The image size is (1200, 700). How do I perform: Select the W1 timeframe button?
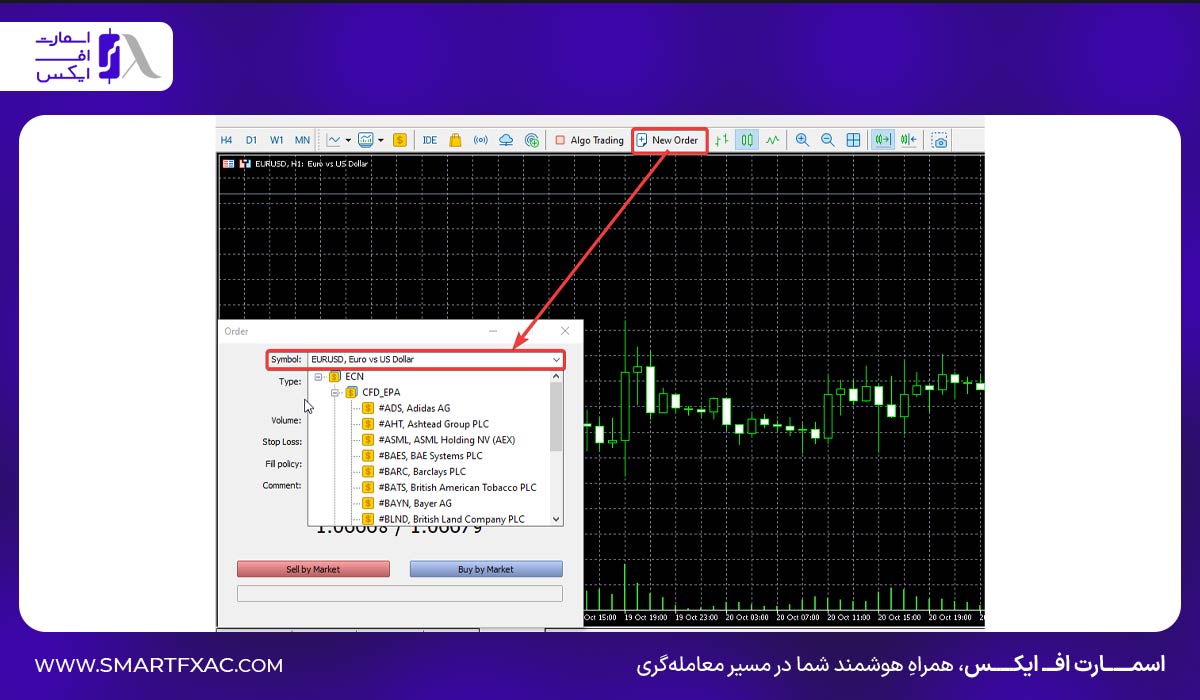point(276,141)
